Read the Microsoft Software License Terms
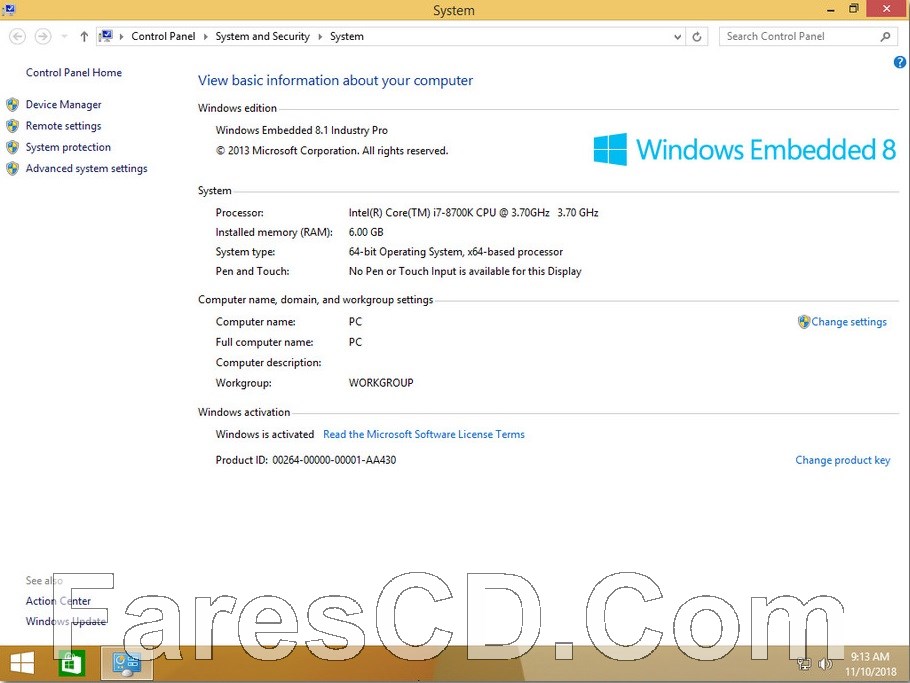 click(424, 434)
